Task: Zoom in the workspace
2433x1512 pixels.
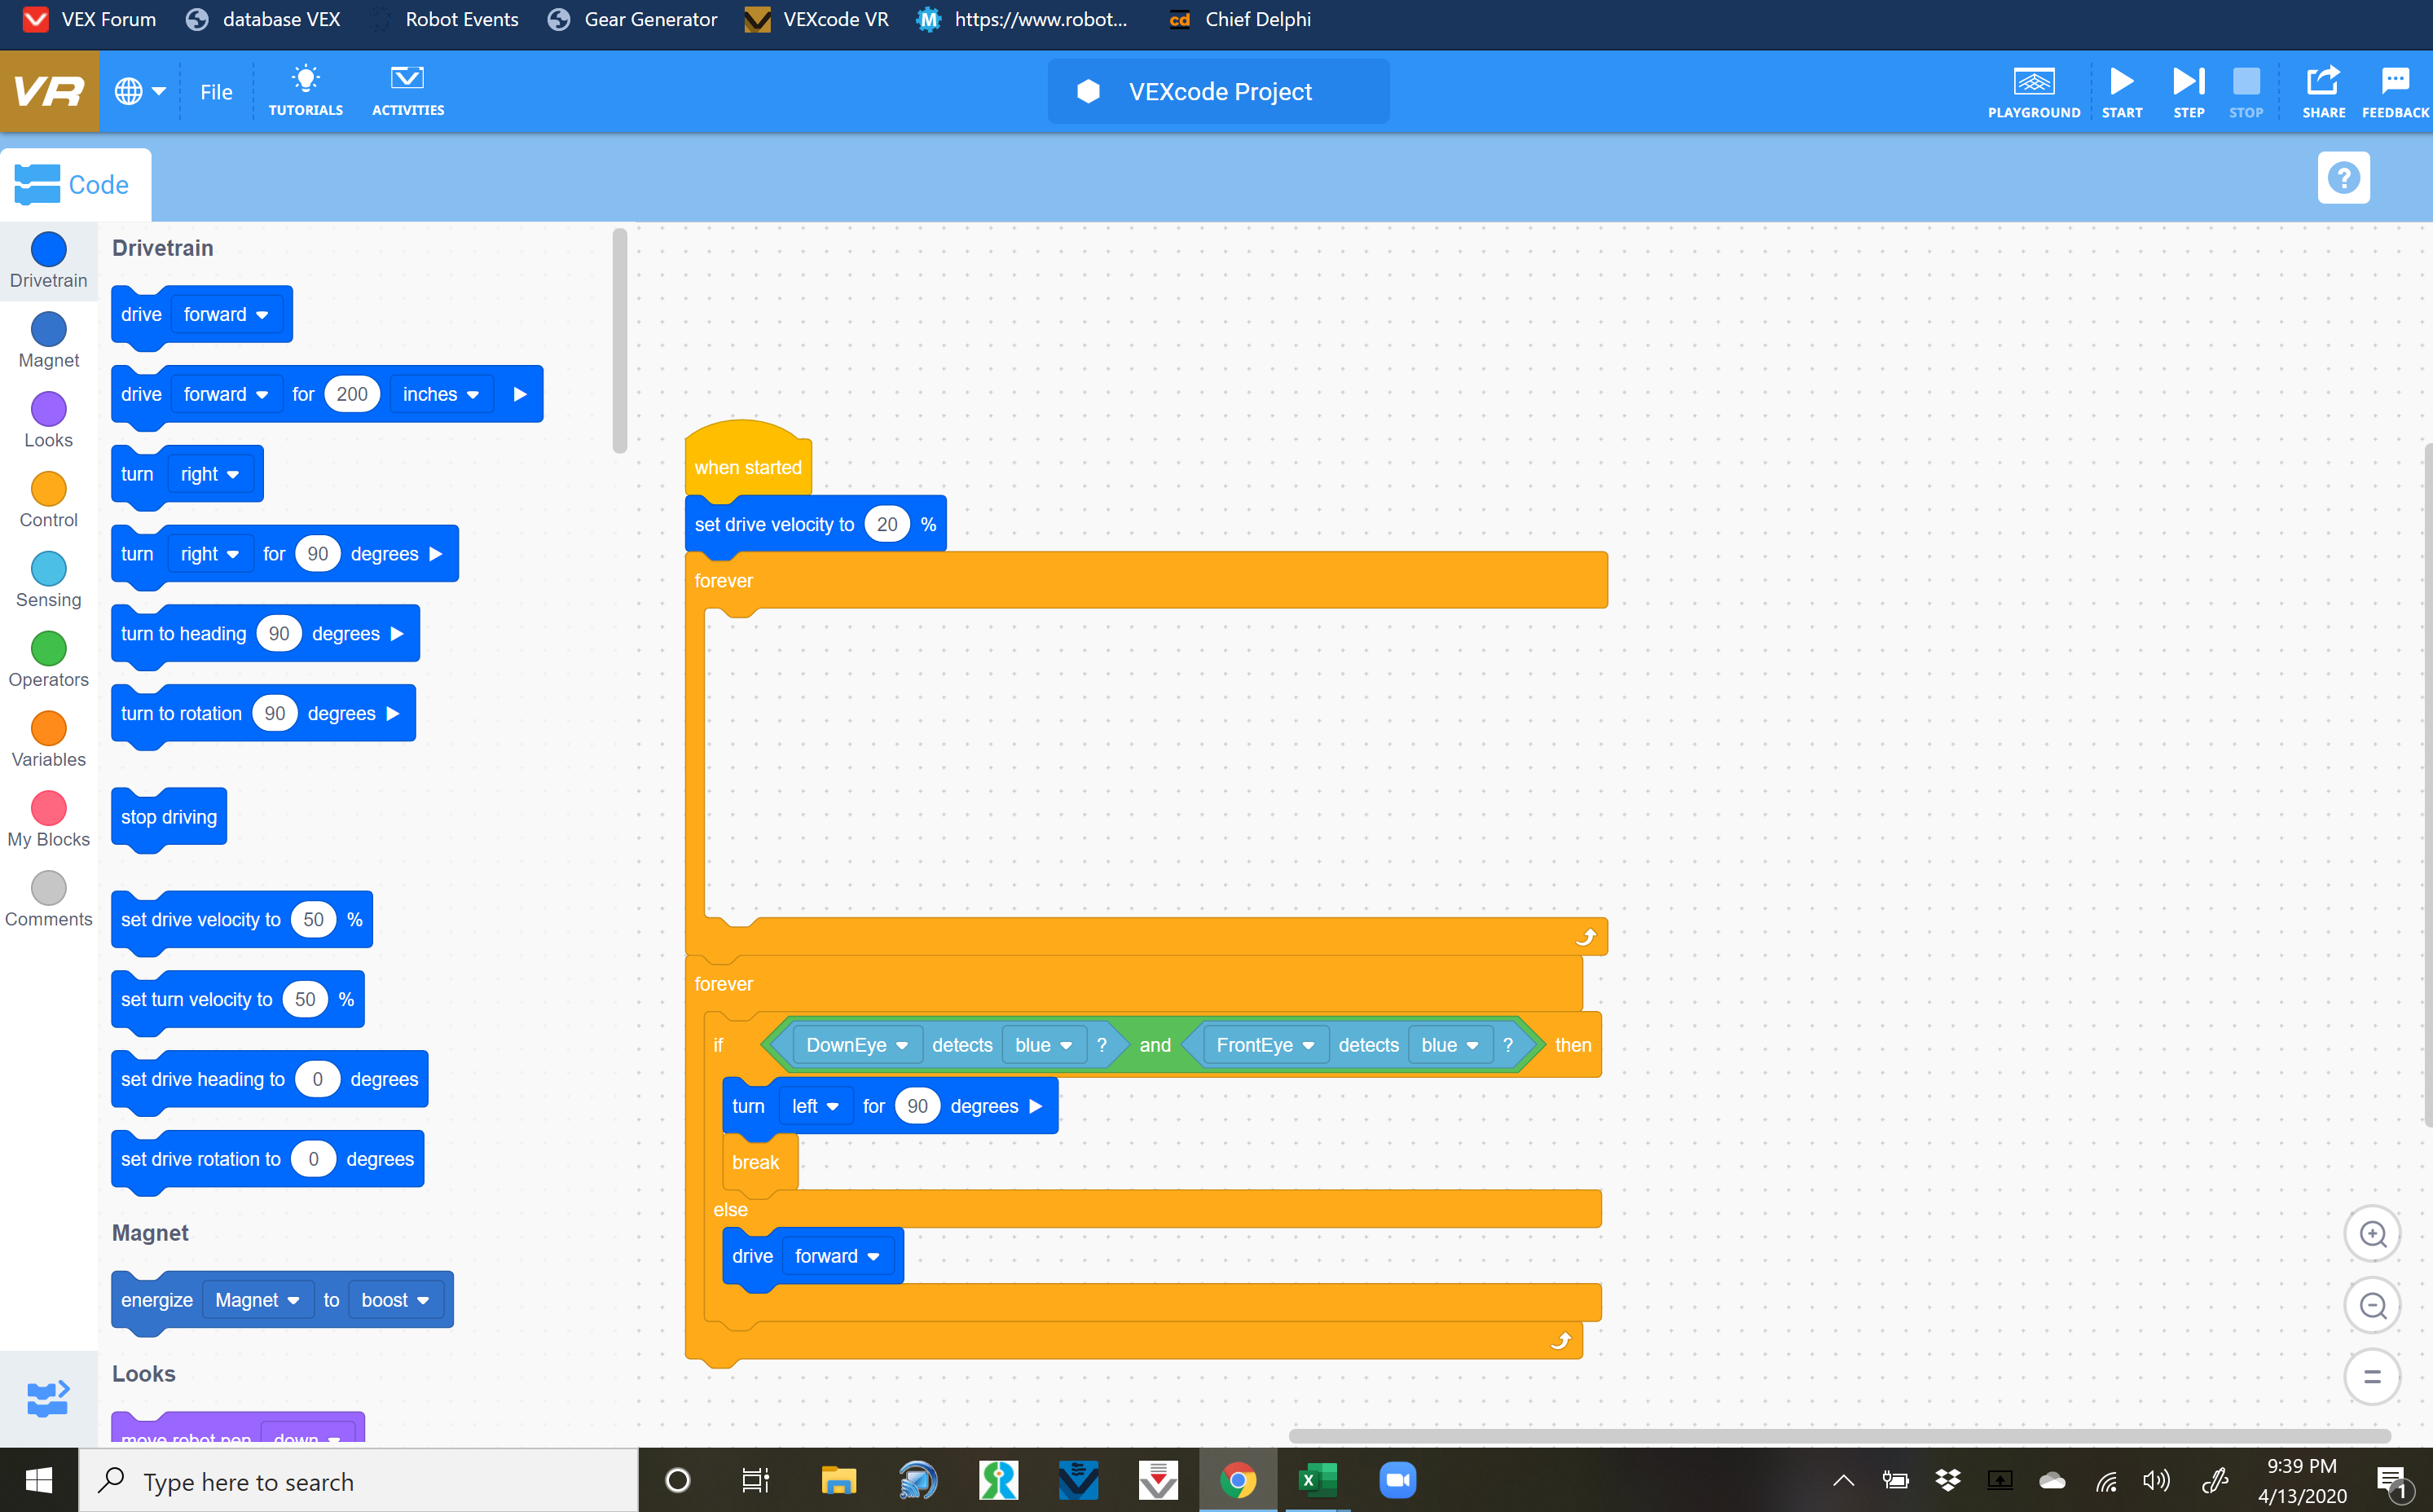Action: tap(2372, 1233)
